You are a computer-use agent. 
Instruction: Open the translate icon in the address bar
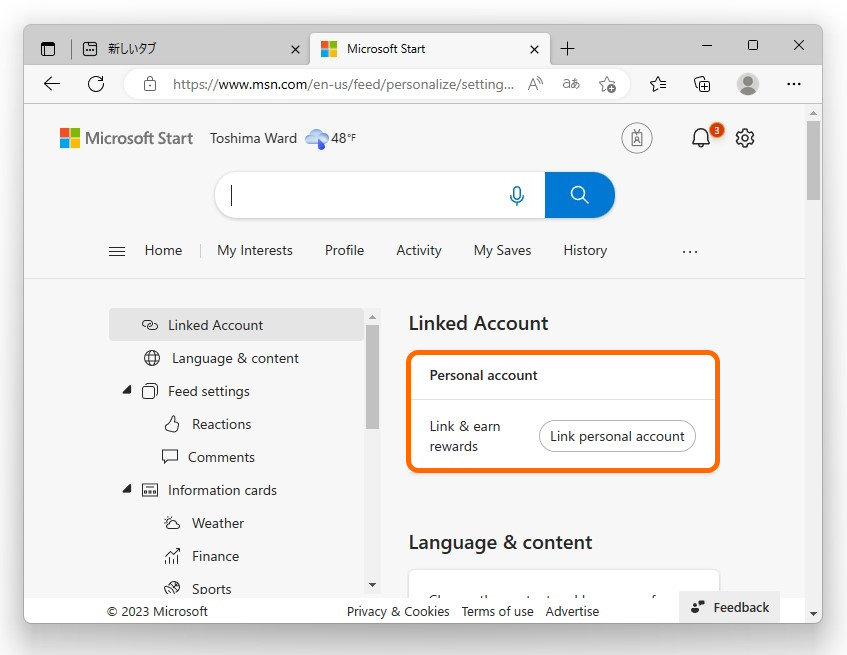click(x=570, y=85)
